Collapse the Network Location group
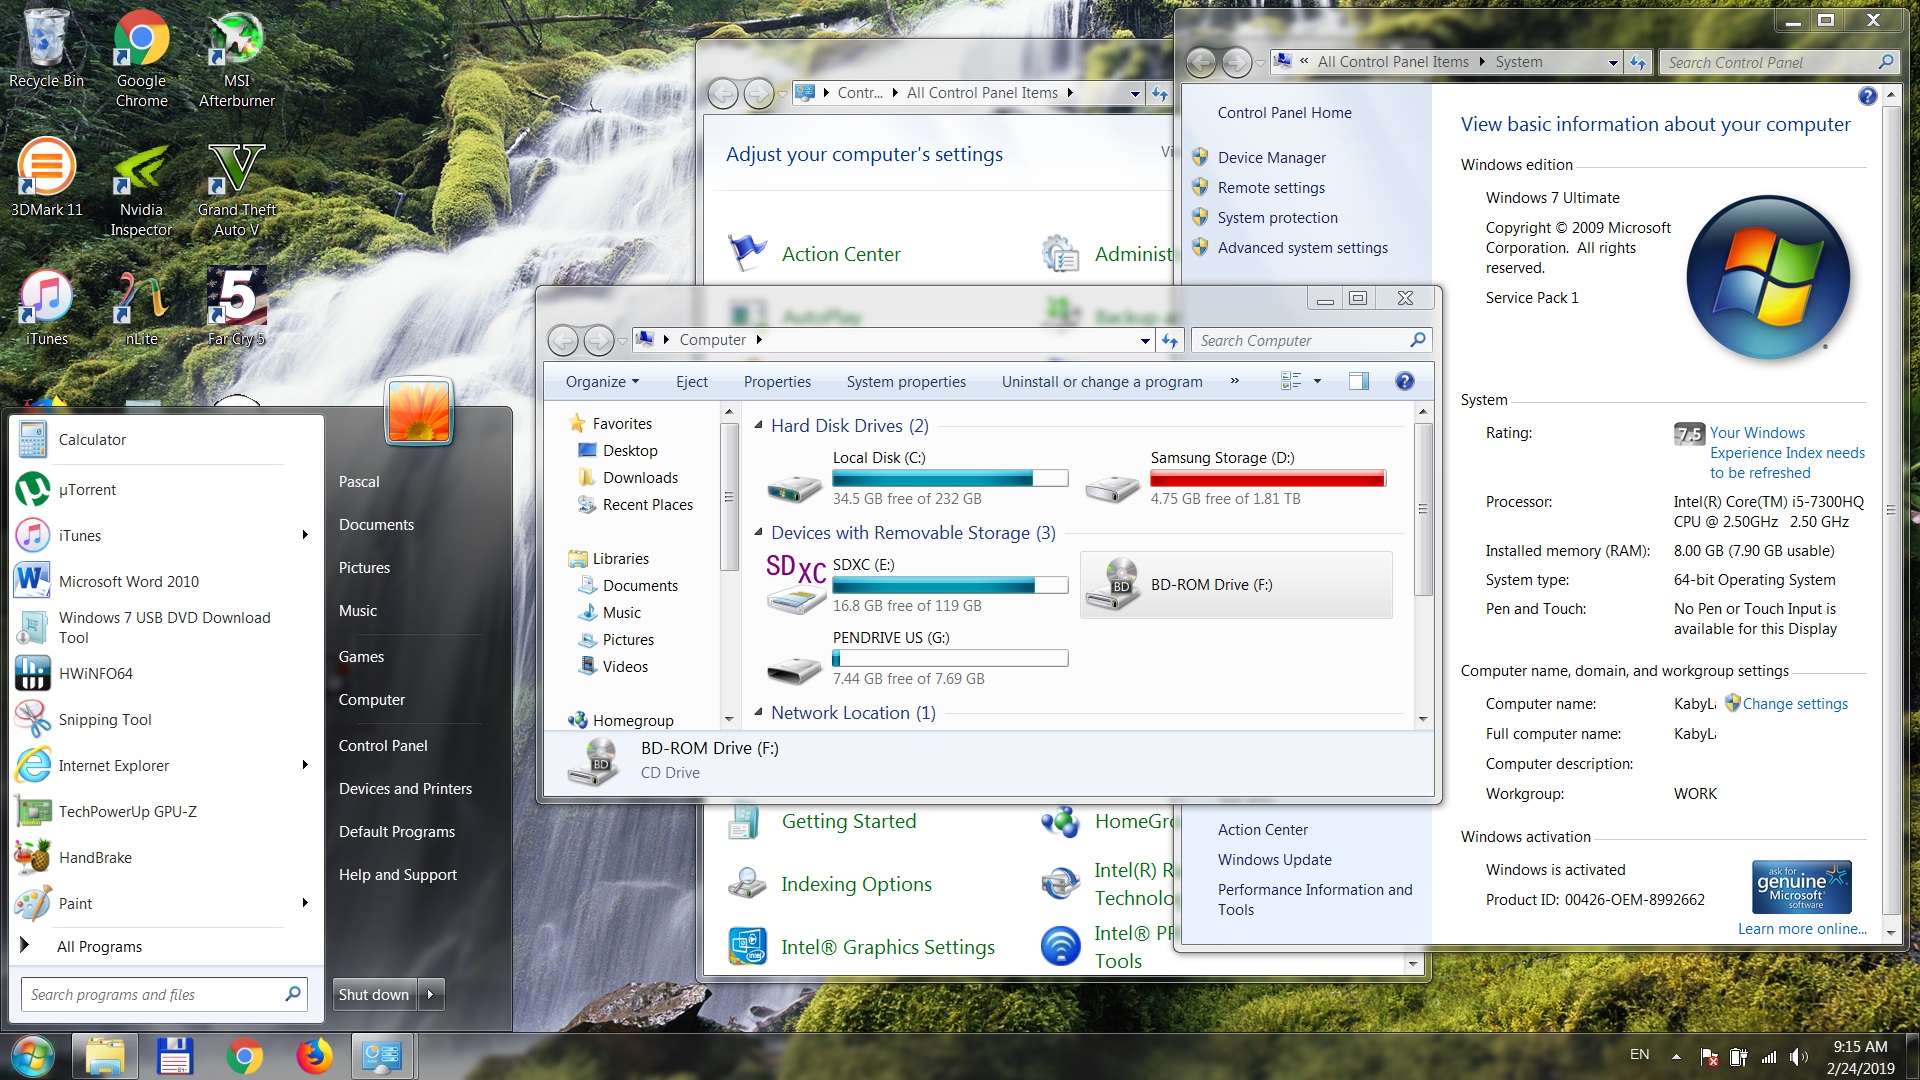Image resolution: width=1920 pixels, height=1080 pixels. 758,712
